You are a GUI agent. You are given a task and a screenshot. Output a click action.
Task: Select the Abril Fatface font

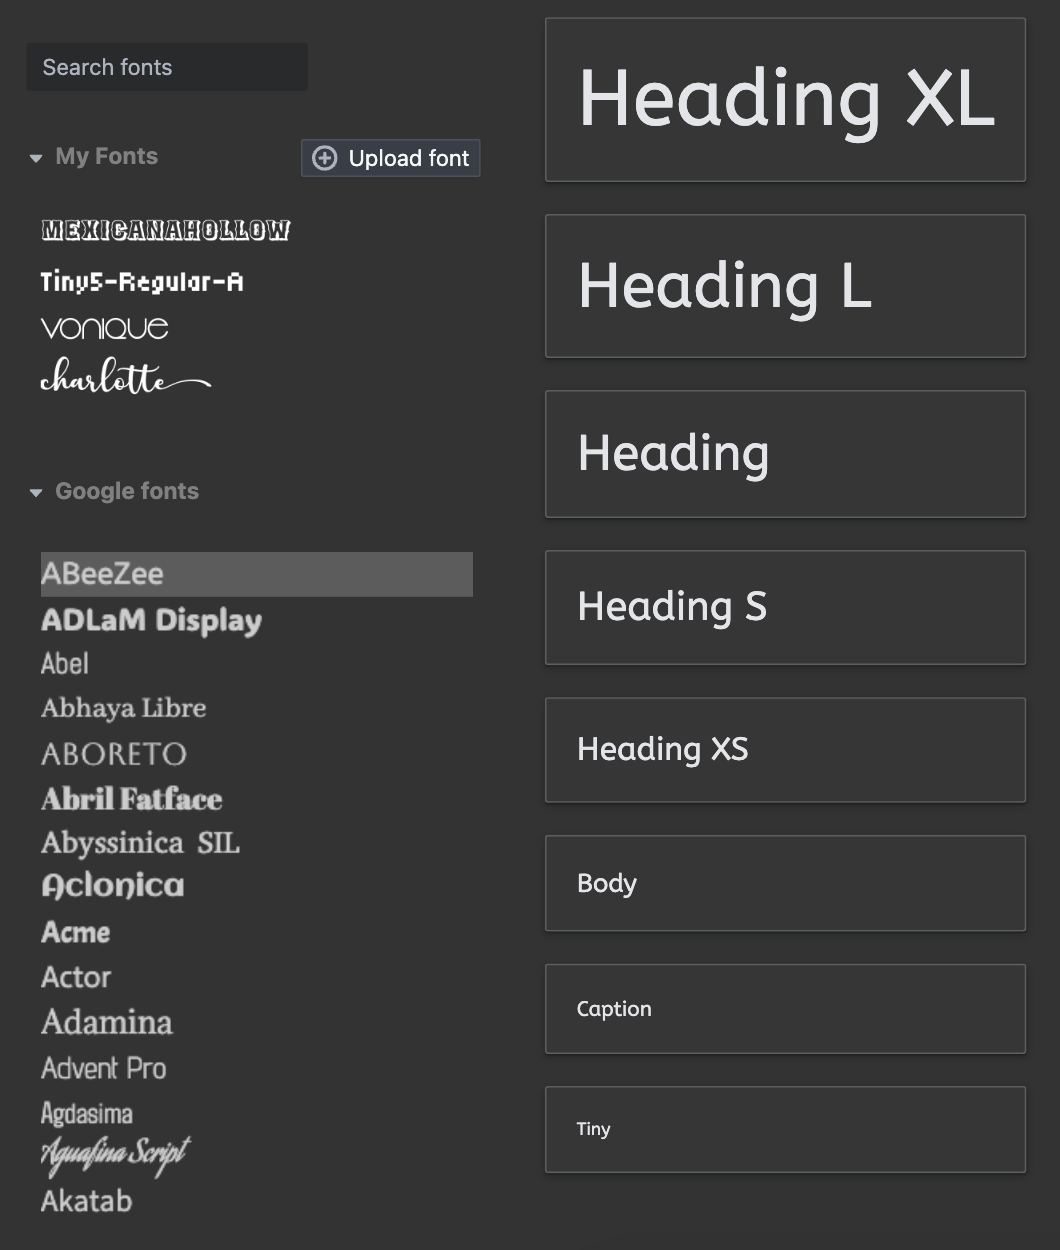(x=132, y=799)
